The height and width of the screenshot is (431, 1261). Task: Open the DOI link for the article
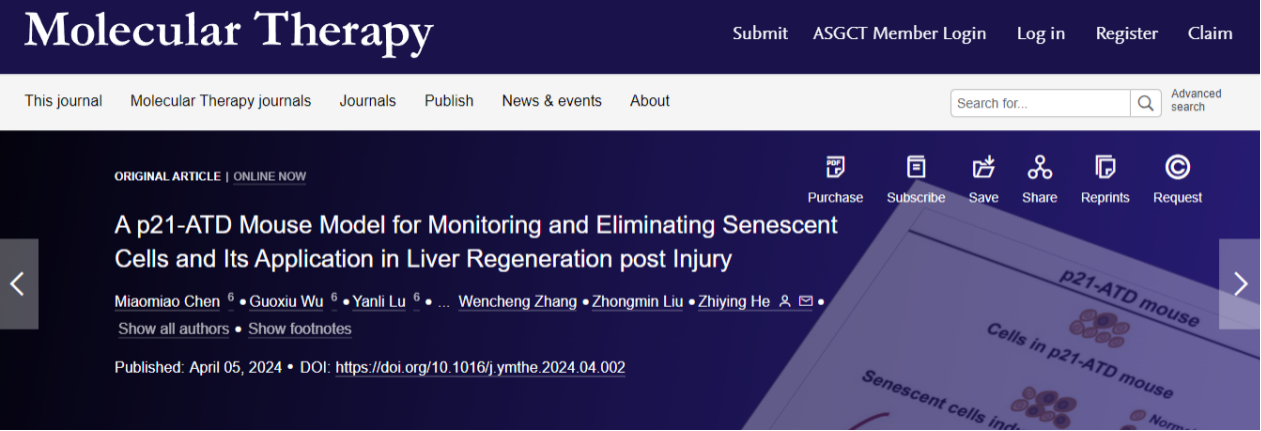(480, 368)
